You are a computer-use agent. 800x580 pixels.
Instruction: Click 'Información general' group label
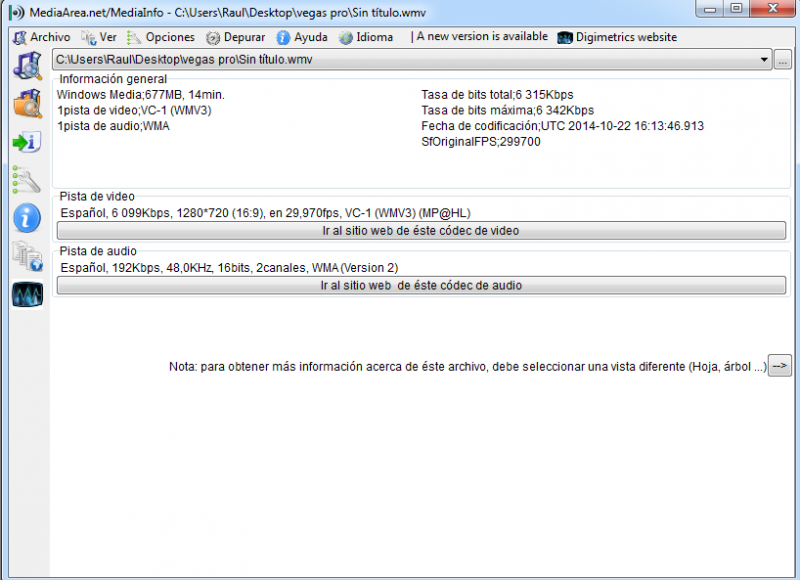click(113, 79)
